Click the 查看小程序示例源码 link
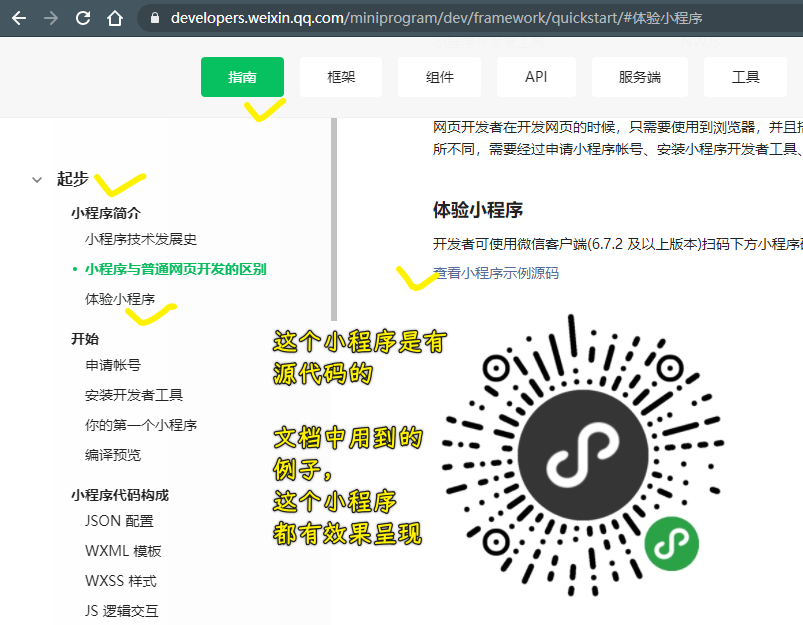The height and width of the screenshot is (625, 803). (x=496, y=273)
